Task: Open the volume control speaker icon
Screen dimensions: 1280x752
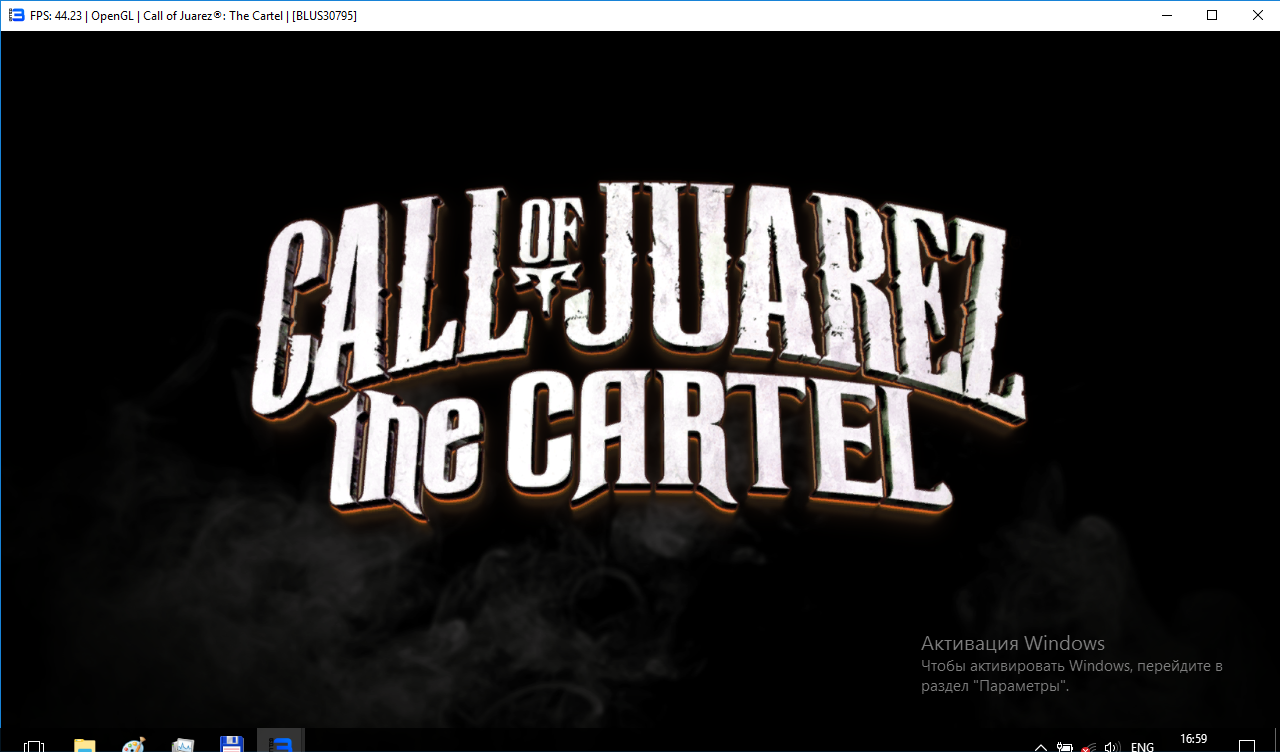Action: (1111, 746)
